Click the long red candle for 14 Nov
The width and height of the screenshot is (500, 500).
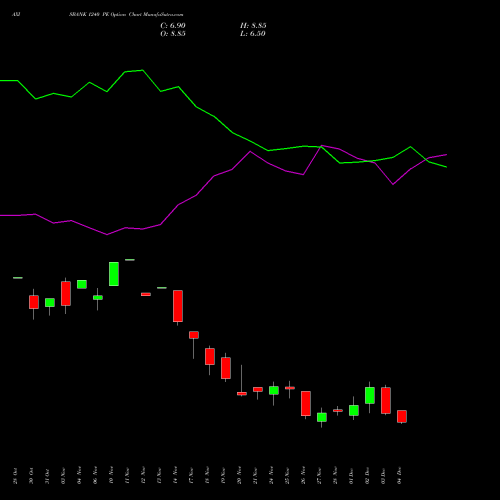[178, 306]
